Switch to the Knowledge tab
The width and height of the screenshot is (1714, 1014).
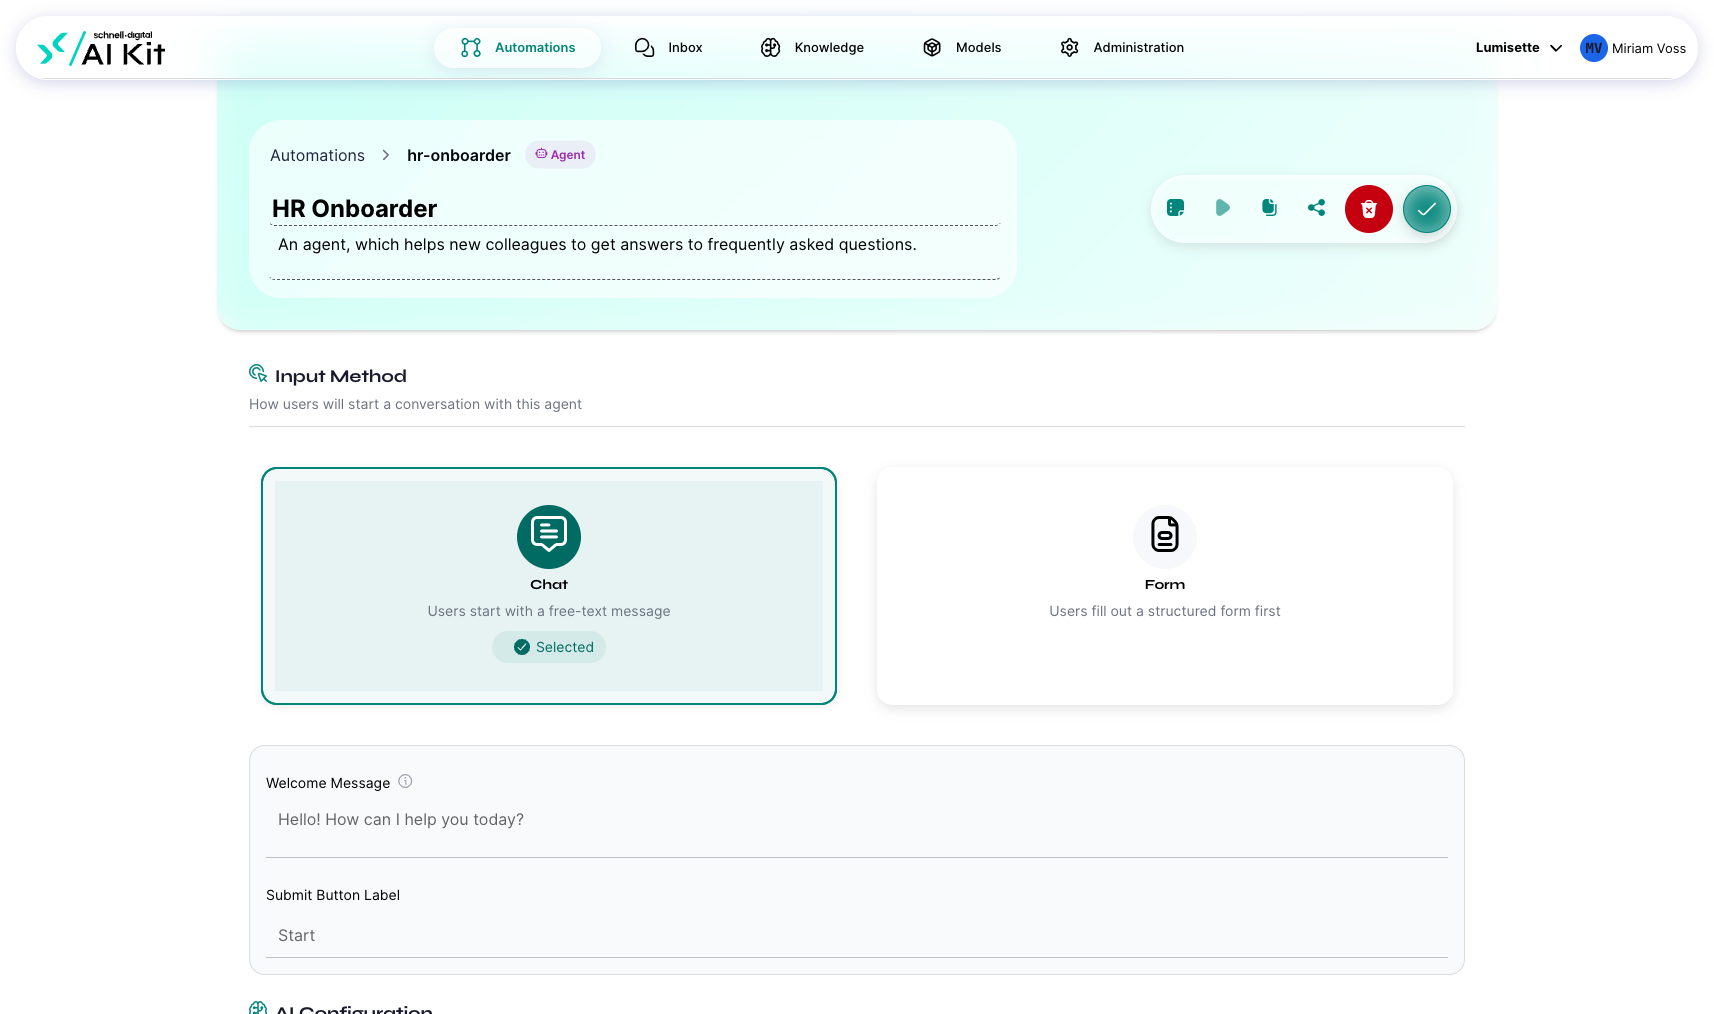(x=812, y=48)
